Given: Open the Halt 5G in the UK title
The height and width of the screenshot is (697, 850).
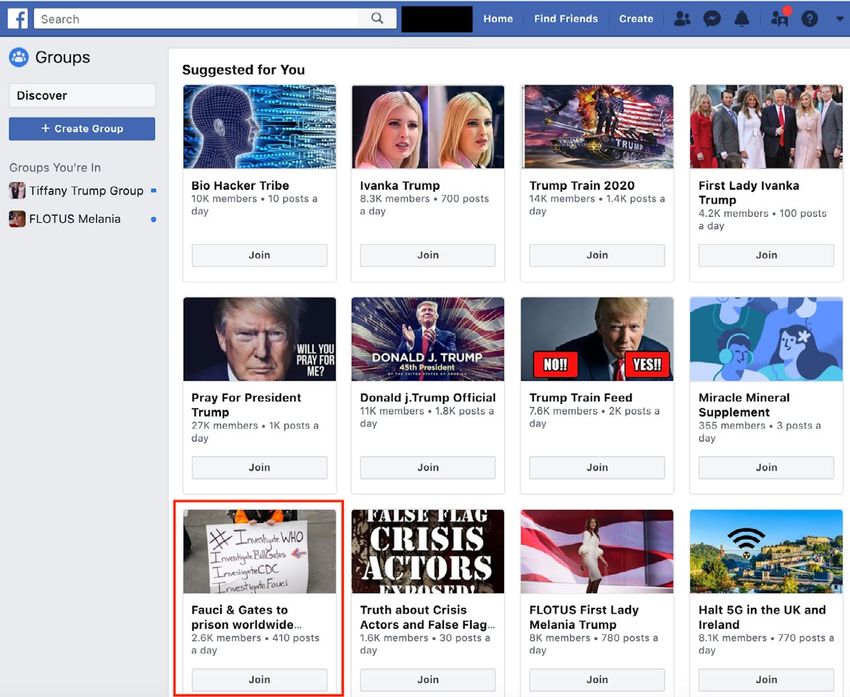Looking at the screenshot, I should [x=762, y=617].
